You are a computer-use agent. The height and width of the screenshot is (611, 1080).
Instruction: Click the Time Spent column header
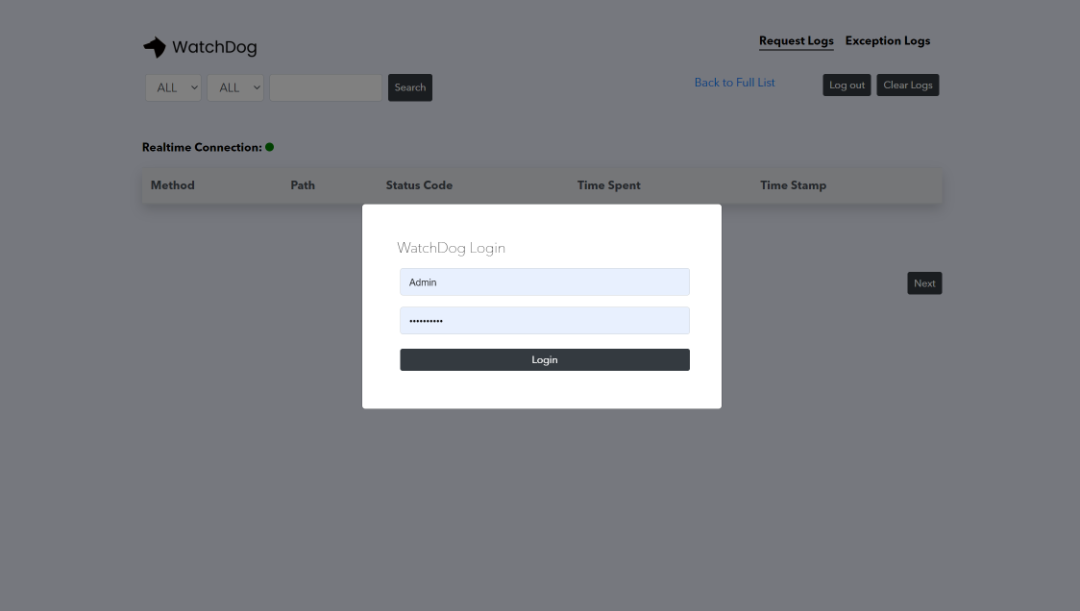tap(608, 185)
